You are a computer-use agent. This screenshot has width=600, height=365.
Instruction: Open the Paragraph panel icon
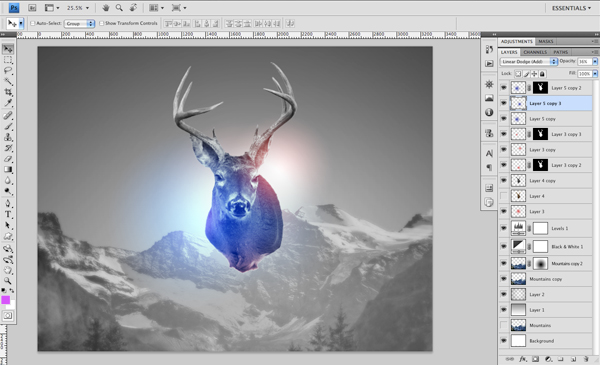(x=489, y=167)
